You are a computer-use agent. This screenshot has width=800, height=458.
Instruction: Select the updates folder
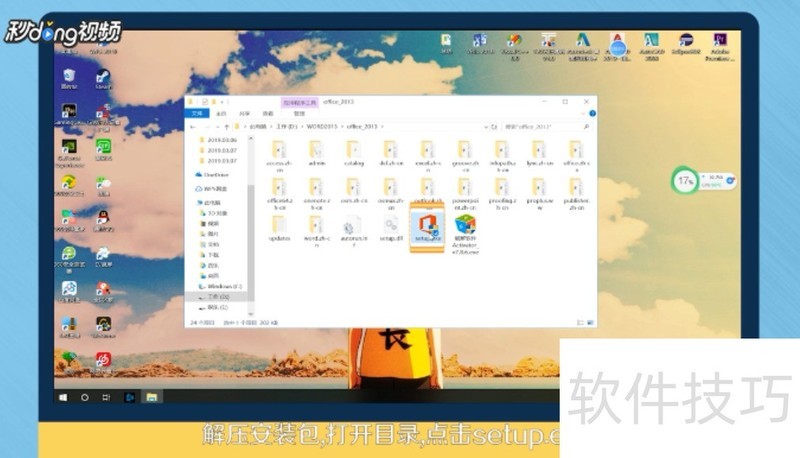tap(279, 228)
